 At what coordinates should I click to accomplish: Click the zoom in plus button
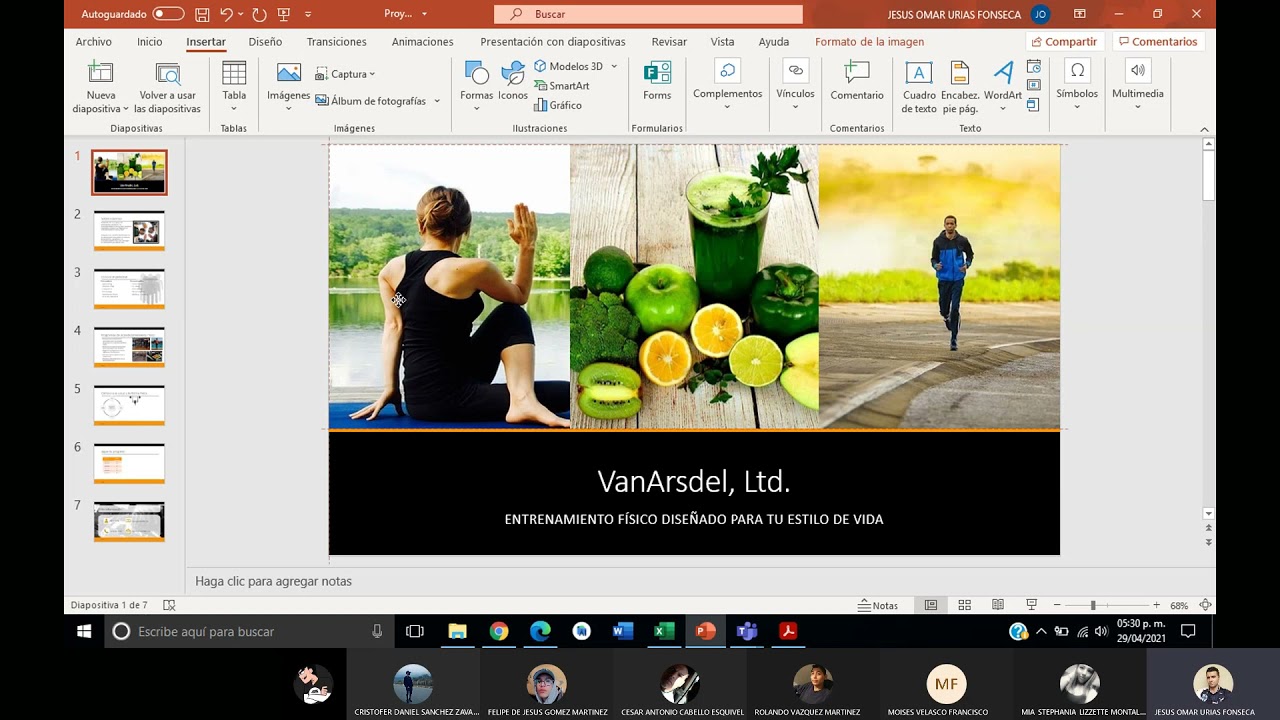[1156, 605]
